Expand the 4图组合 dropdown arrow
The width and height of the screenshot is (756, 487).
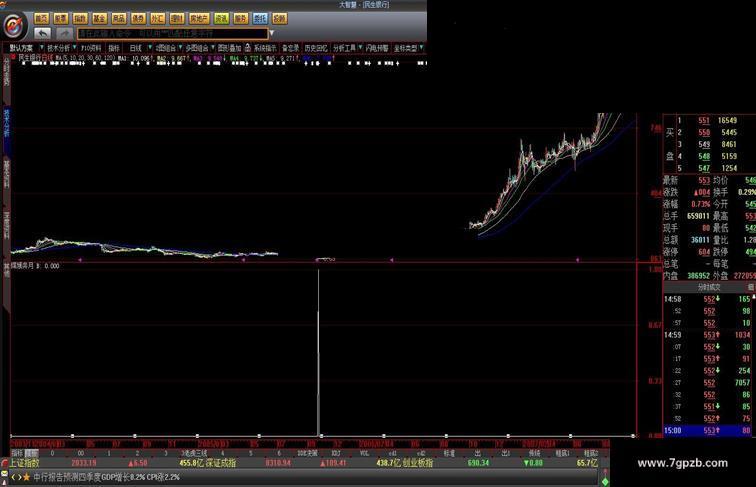(180, 47)
